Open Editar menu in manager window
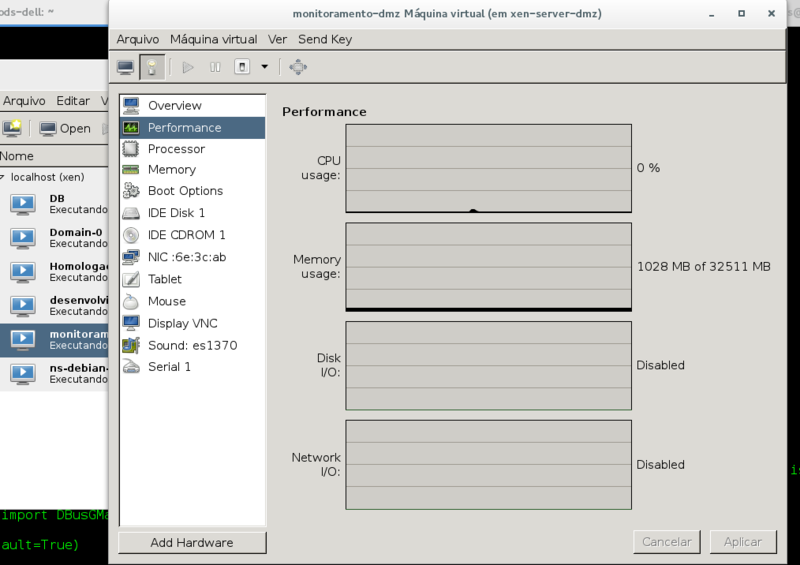 (73, 101)
